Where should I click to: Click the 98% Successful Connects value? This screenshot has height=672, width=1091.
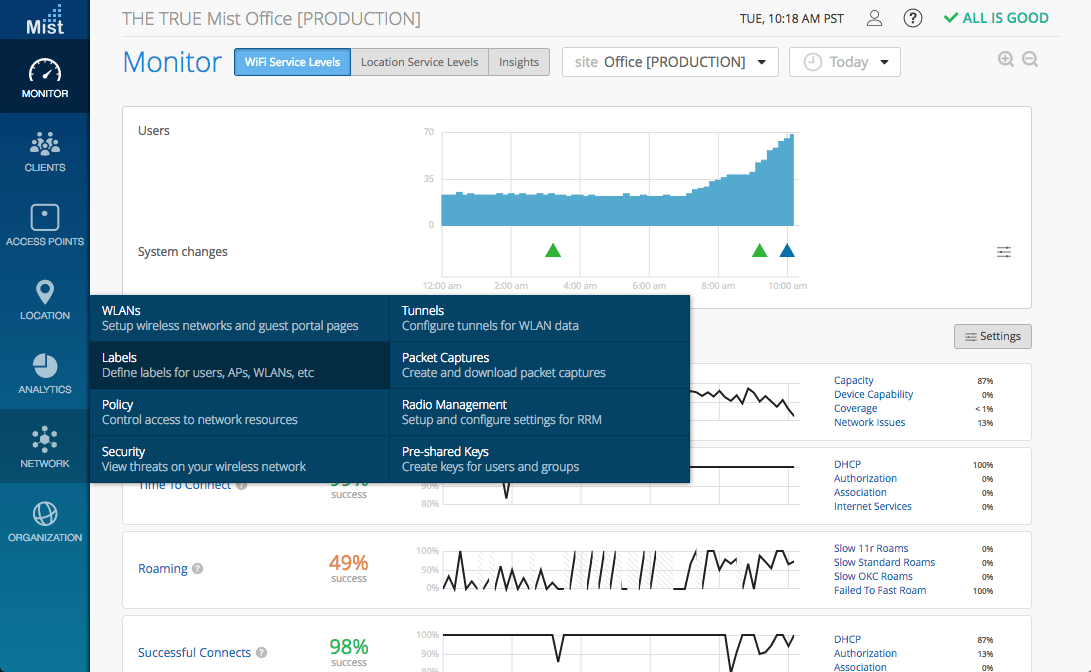coord(349,647)
